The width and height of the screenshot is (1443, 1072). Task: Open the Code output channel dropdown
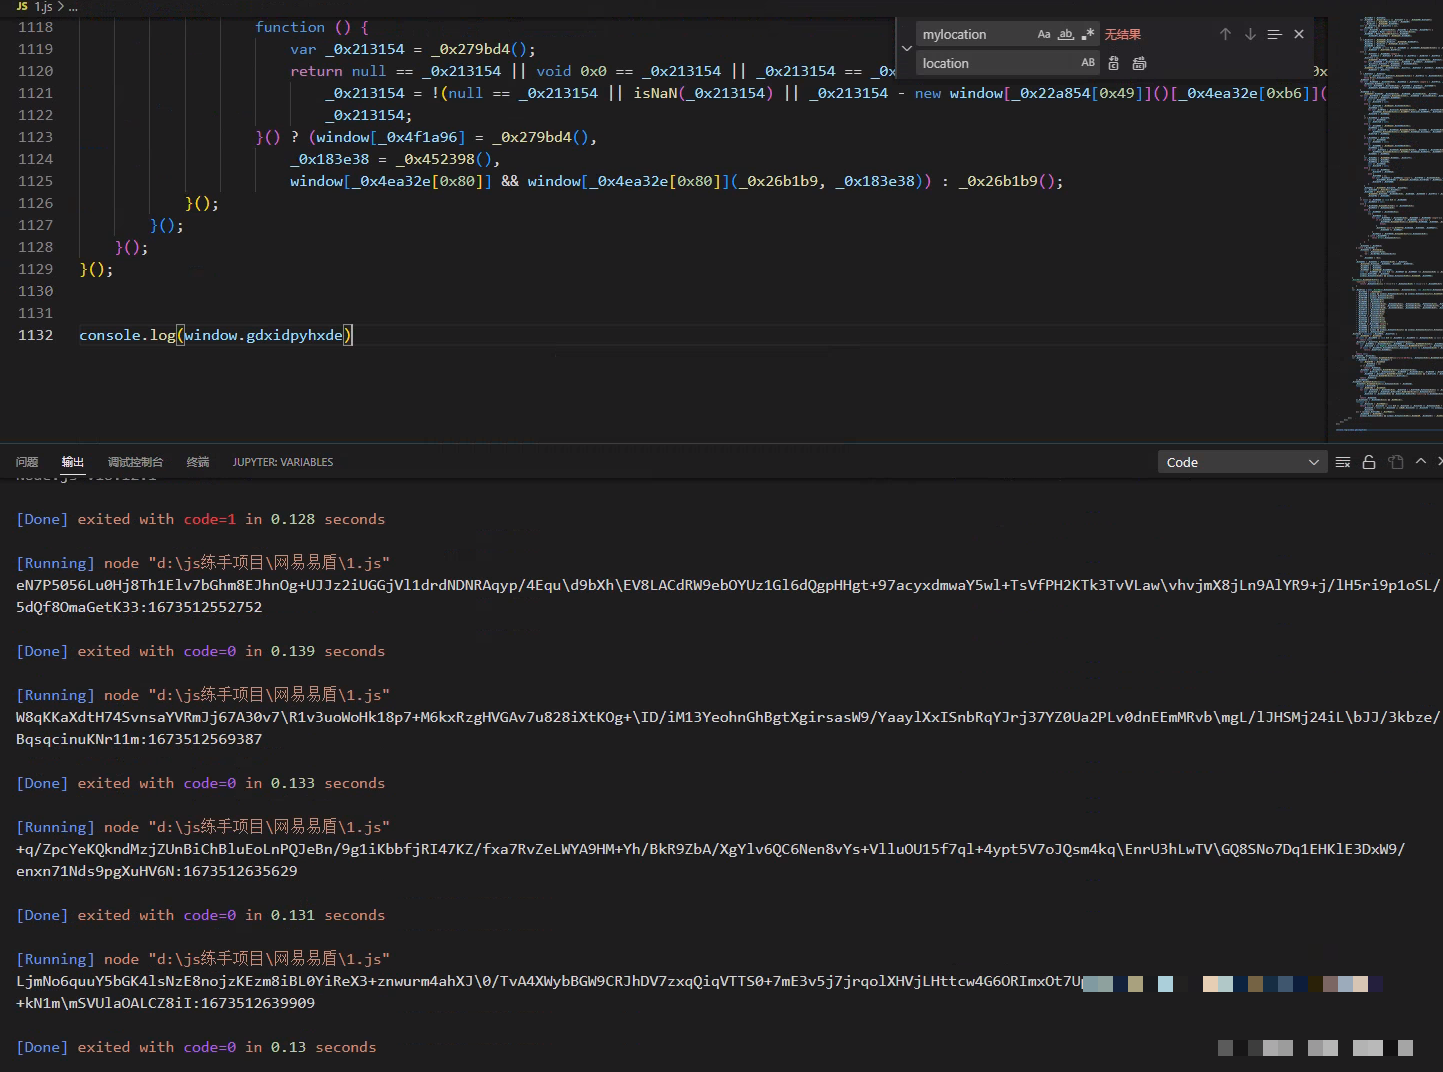click(x=1242, y=462)
